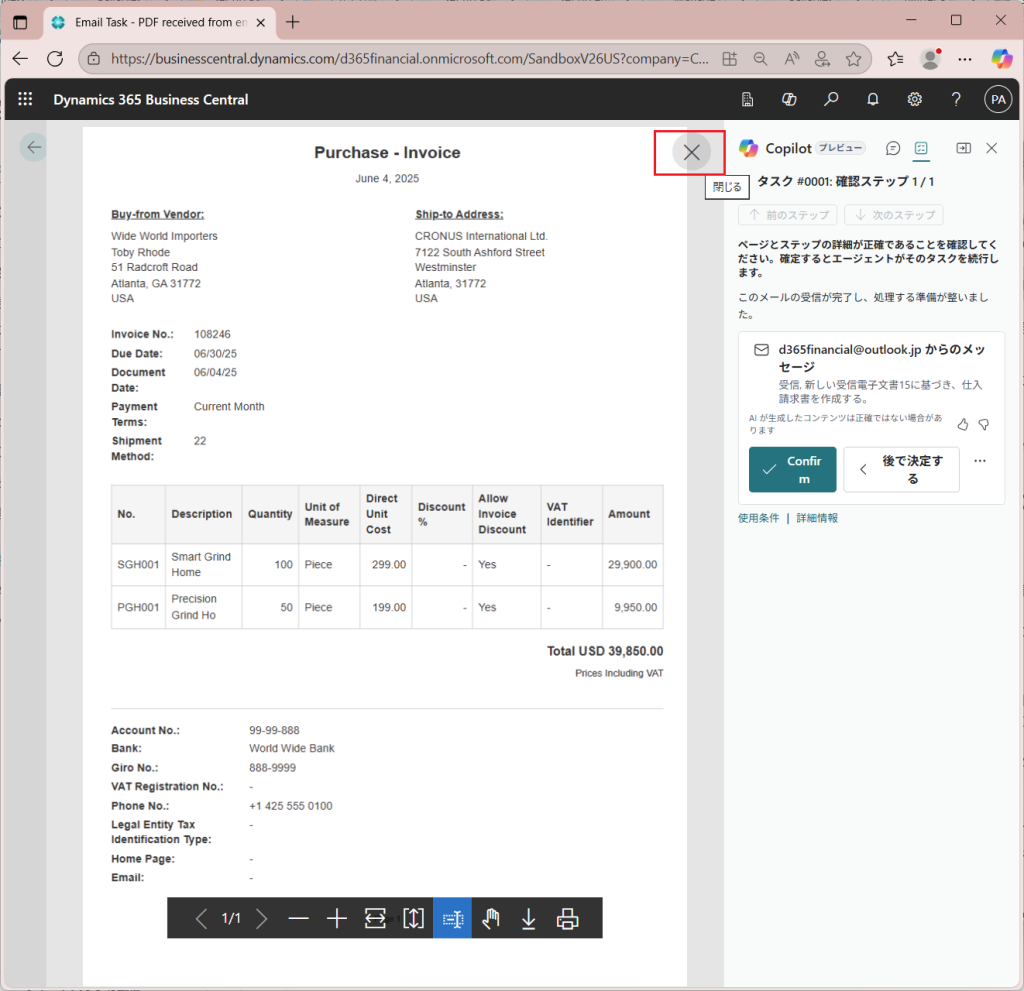The height and width of the screenshot is (991, 1024).
Task: Close the Copilot side pane
Action: [991, 148]
